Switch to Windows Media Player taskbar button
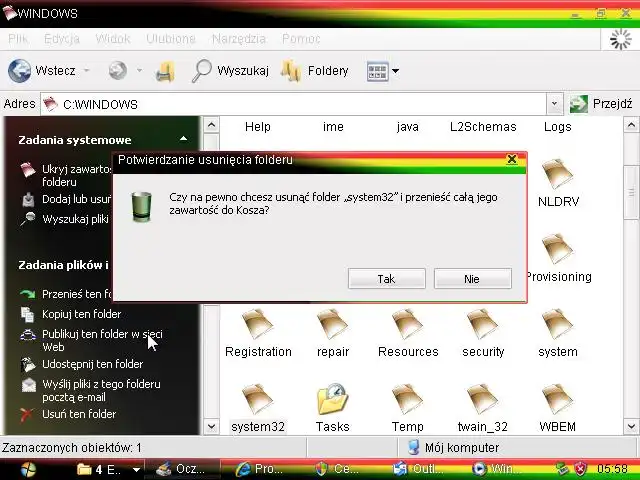 pos(496,469)
